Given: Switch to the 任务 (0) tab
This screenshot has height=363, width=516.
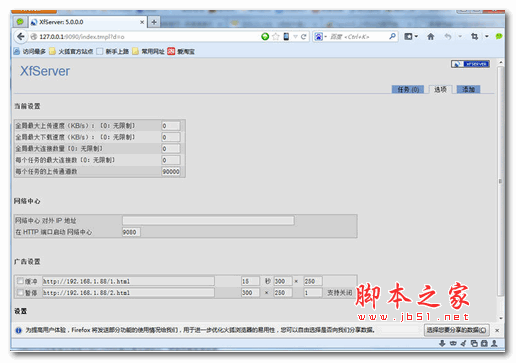Looking at the screenshot, I should tap(408, 89).
